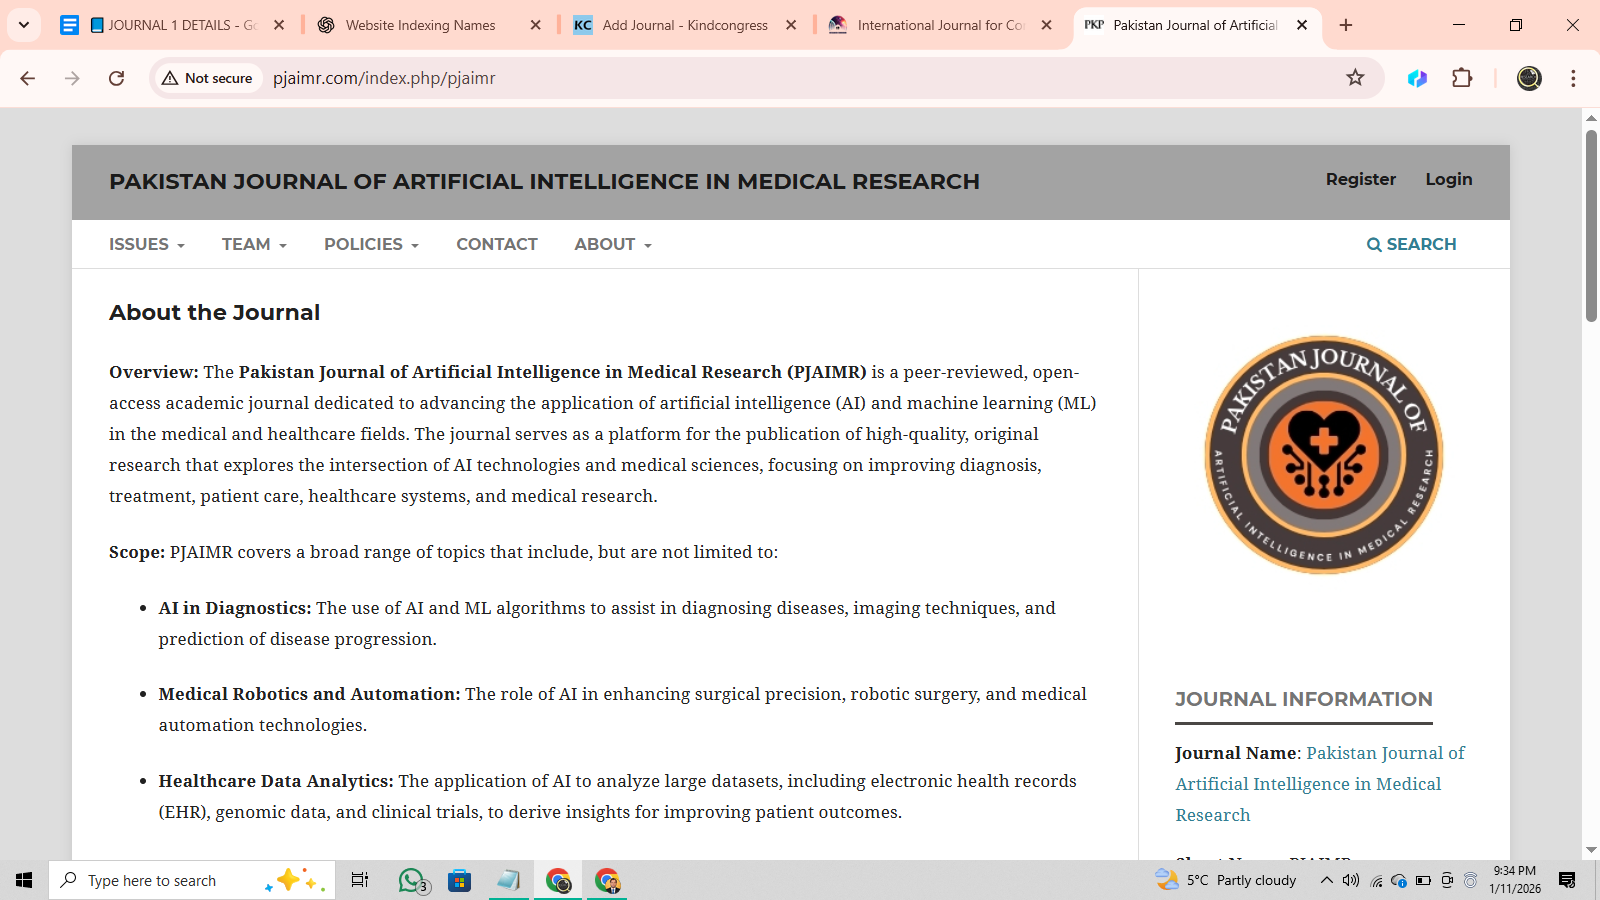Switch to the Website Indexing Names tab

pyautogui.click(x=420, y=25)
